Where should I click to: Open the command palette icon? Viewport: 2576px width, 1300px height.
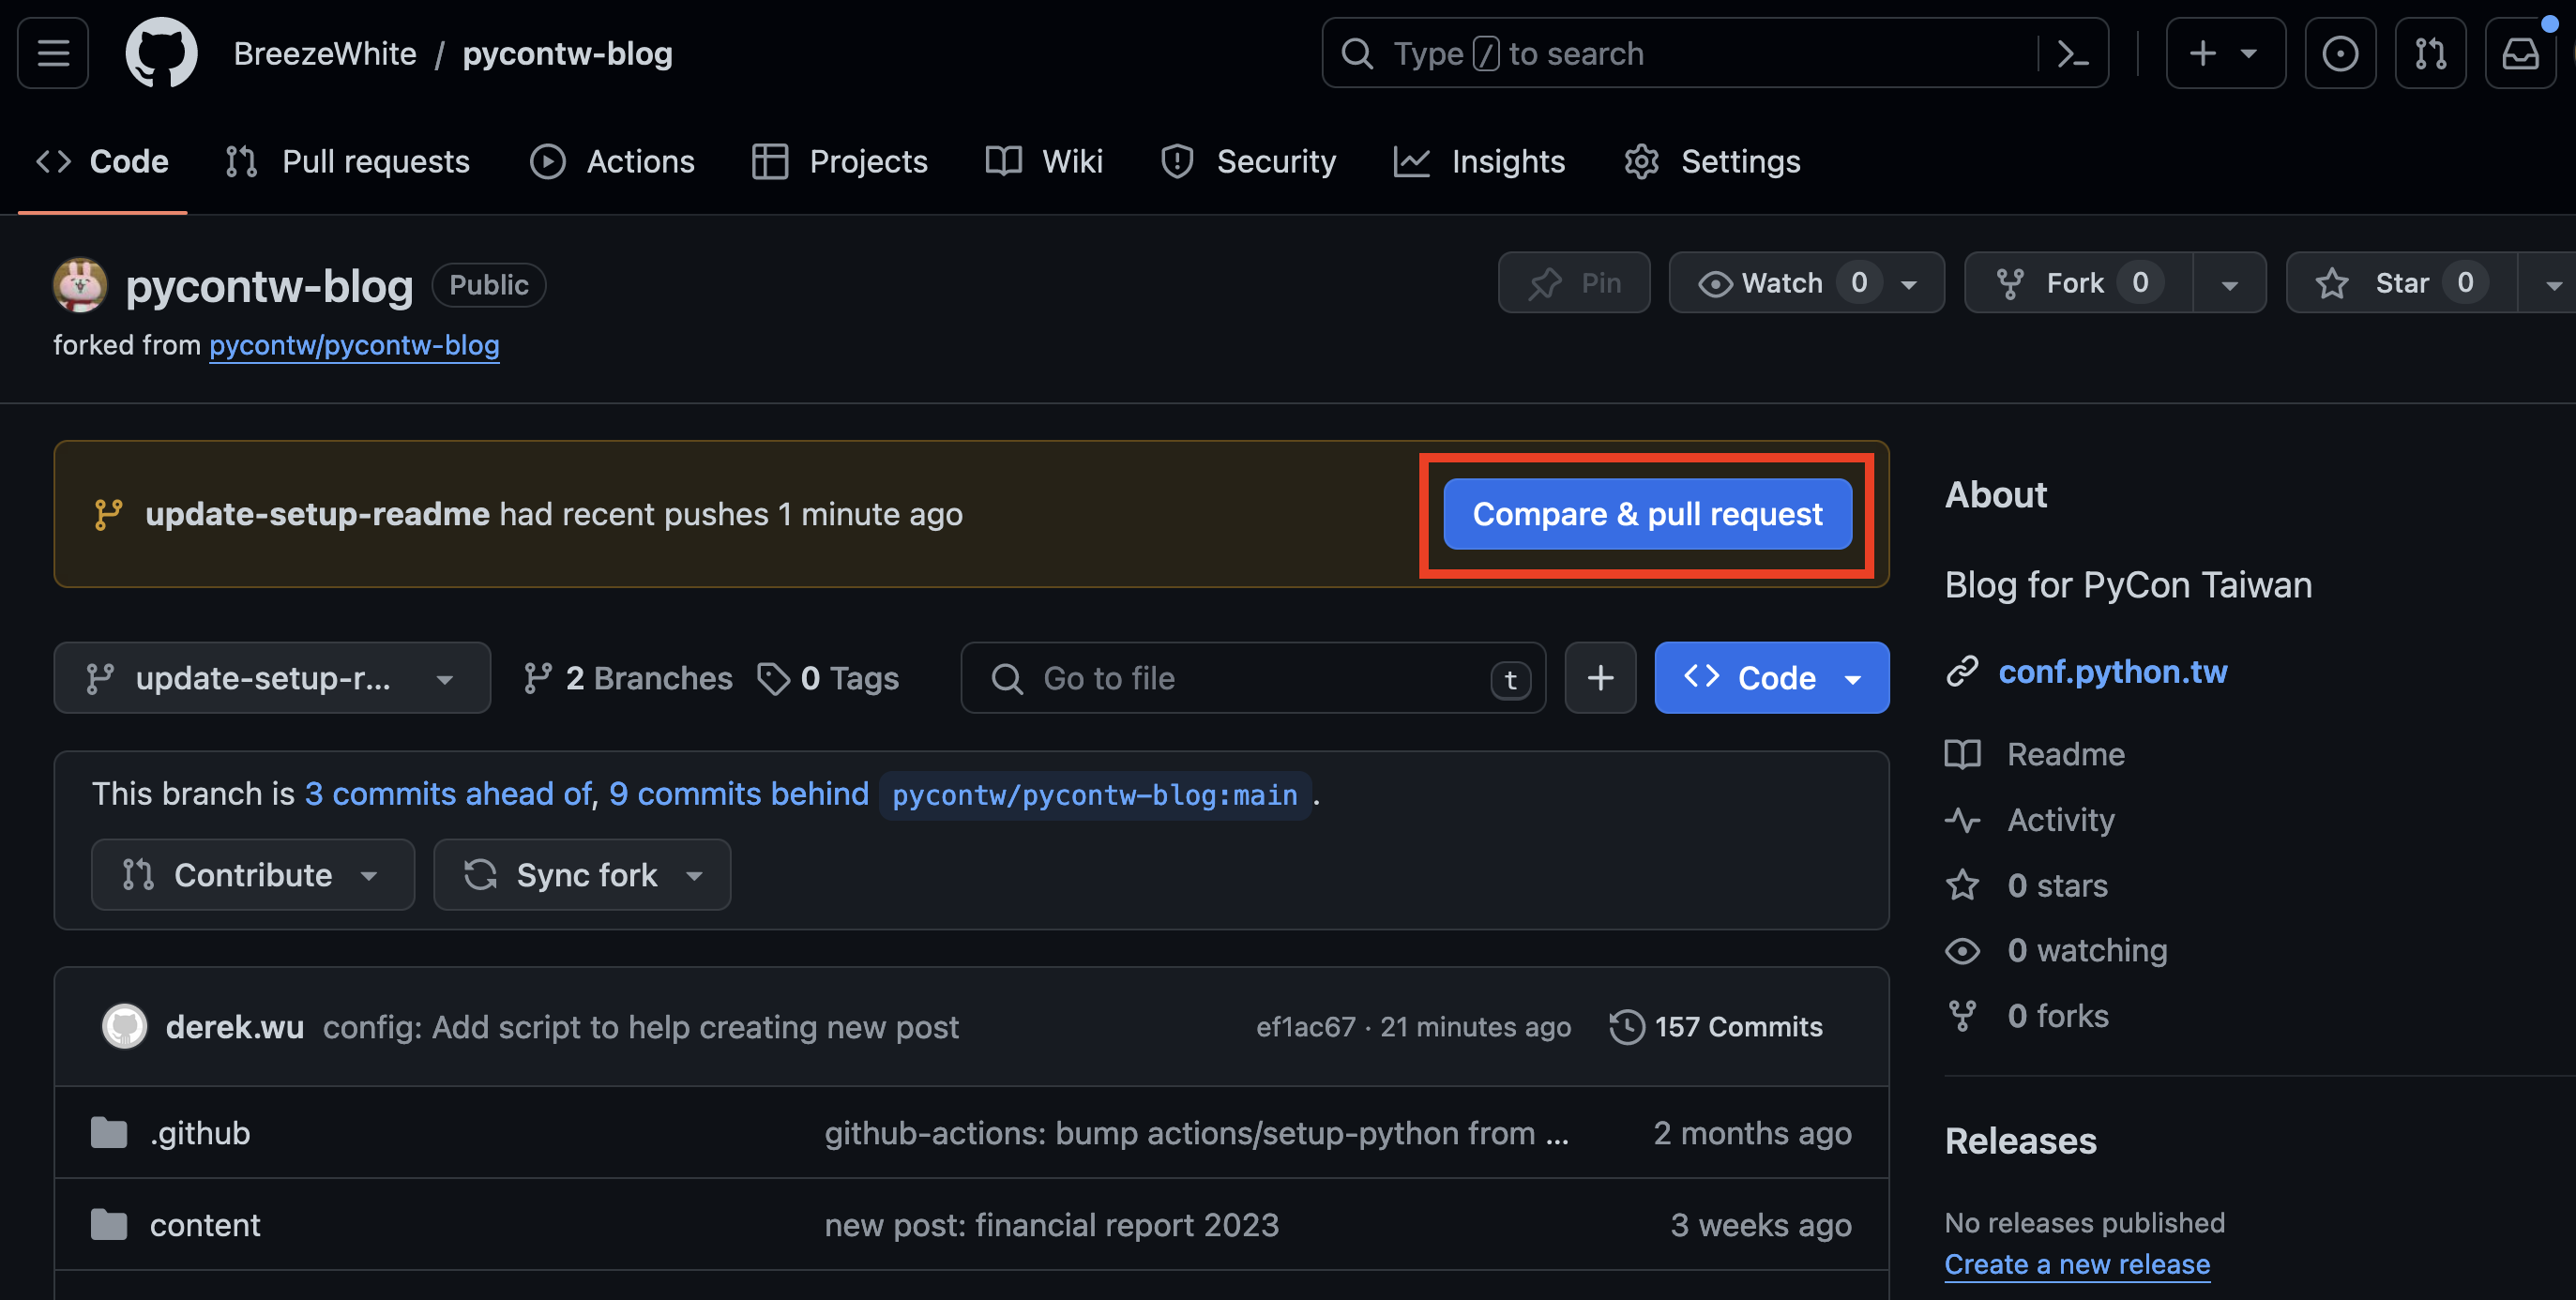point(2072,53)
